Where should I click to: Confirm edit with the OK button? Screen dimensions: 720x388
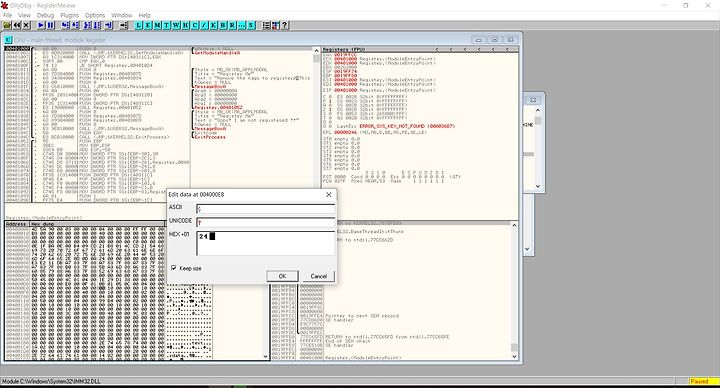click(x=282, y=276)
